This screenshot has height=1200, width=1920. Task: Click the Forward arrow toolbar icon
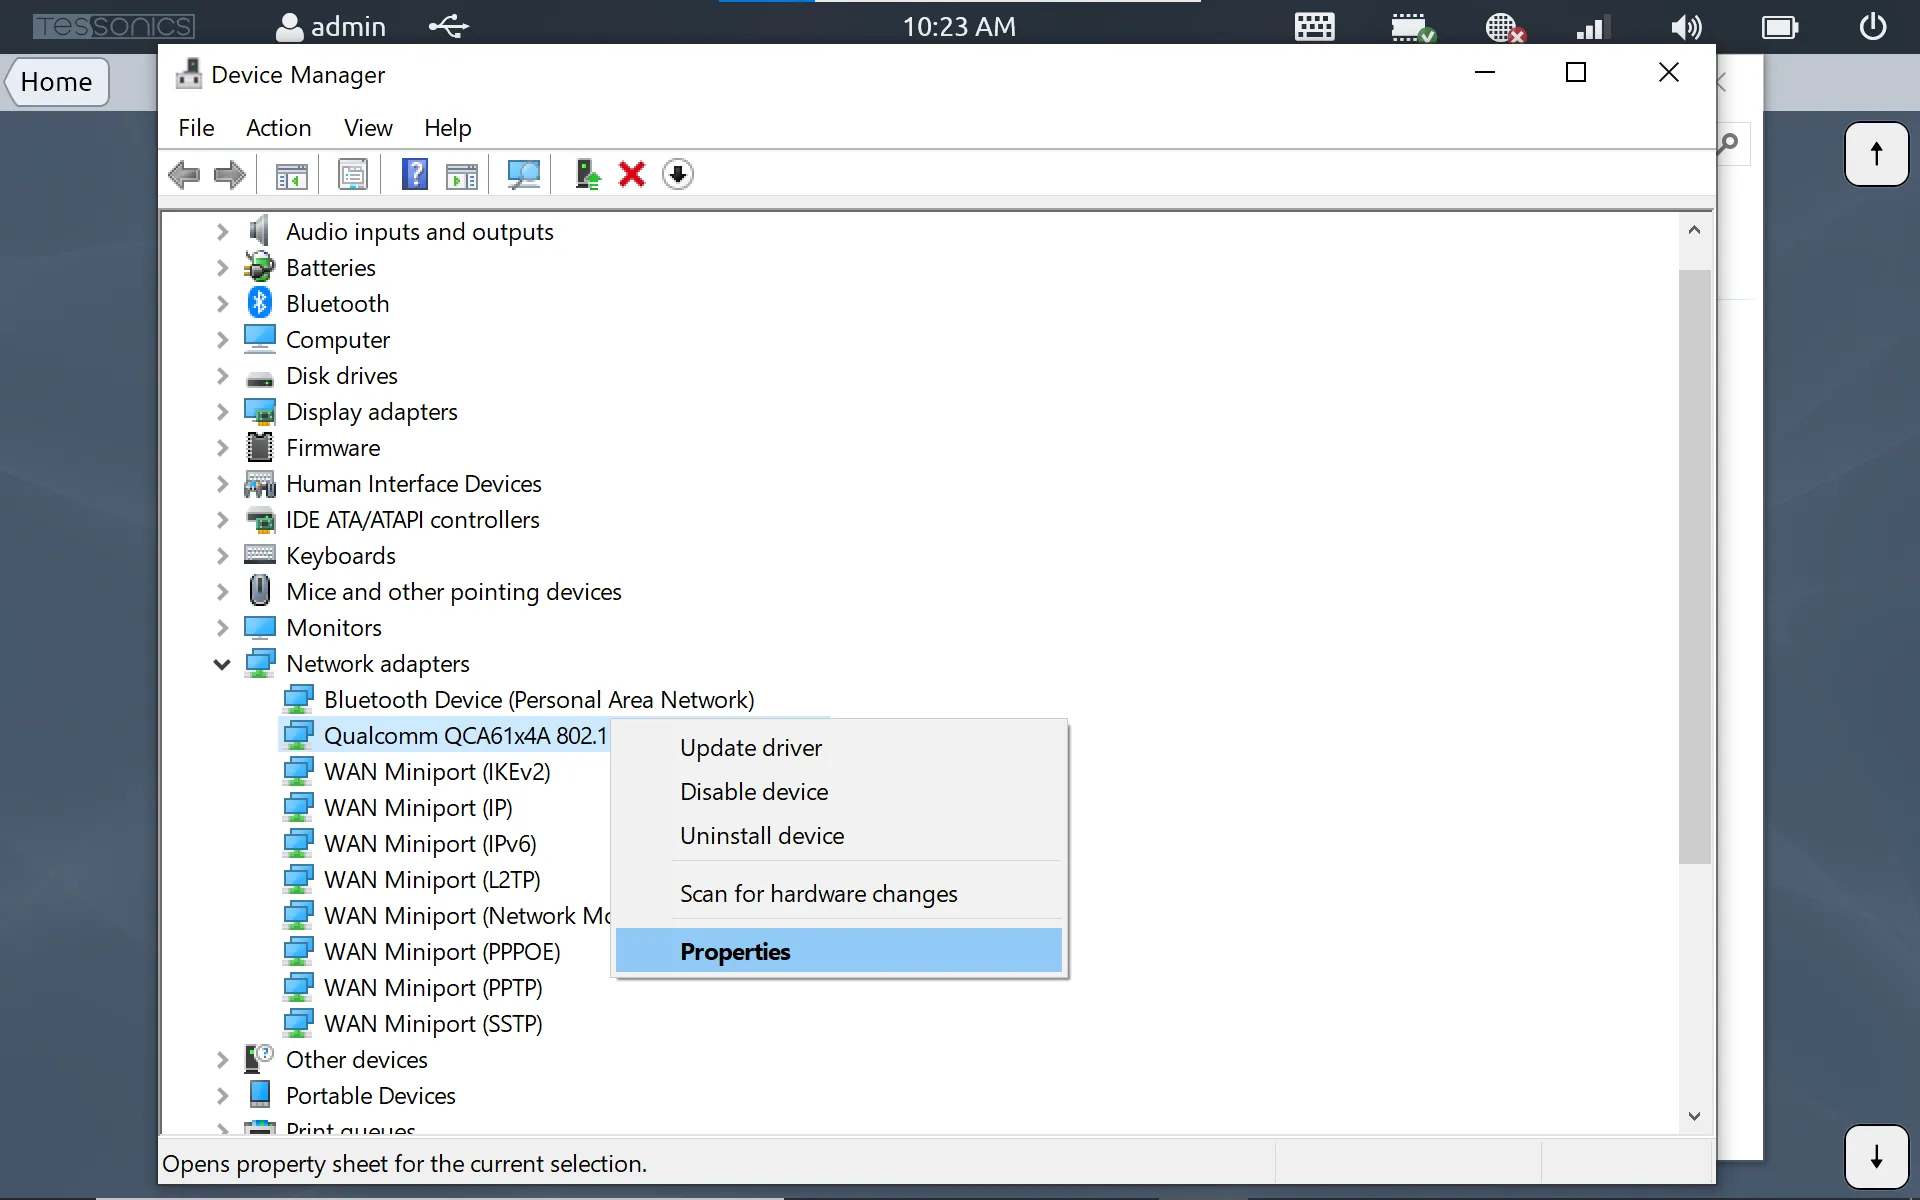[x=230, y=175]
